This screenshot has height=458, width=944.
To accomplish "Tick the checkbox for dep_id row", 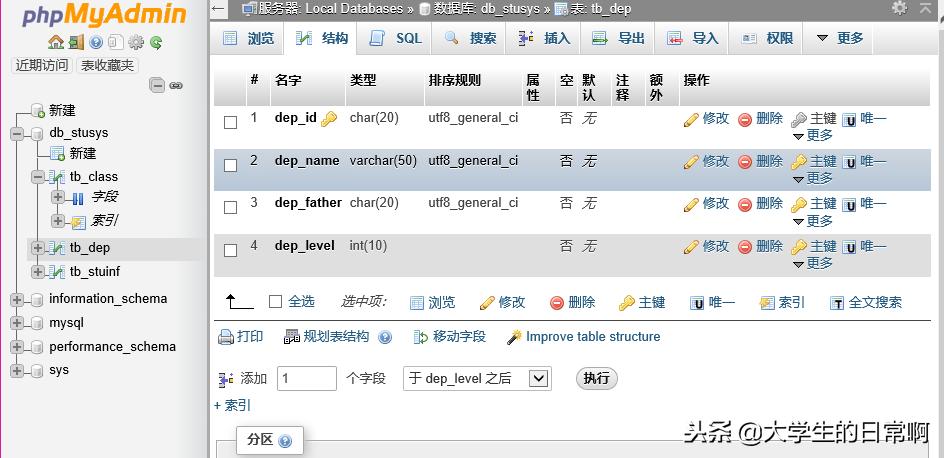I will pos(231,122).
